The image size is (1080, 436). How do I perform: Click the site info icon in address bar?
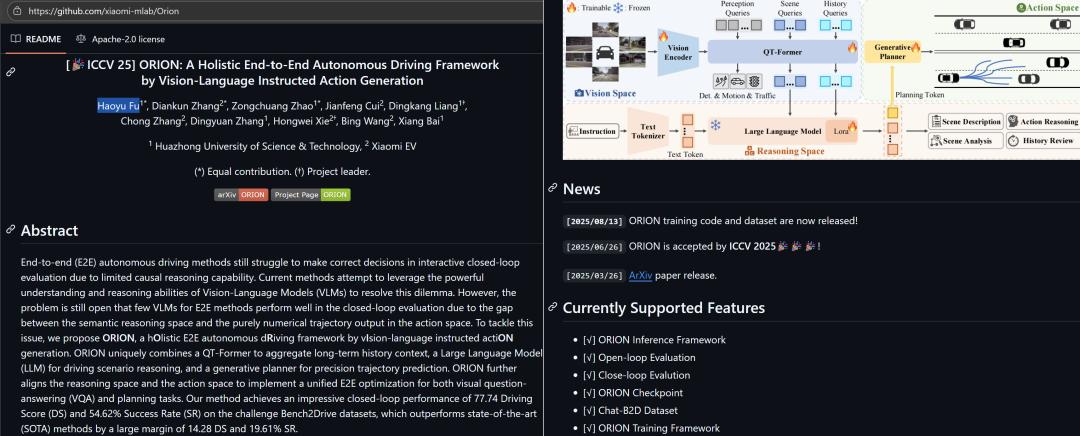[x=17, y=12]
